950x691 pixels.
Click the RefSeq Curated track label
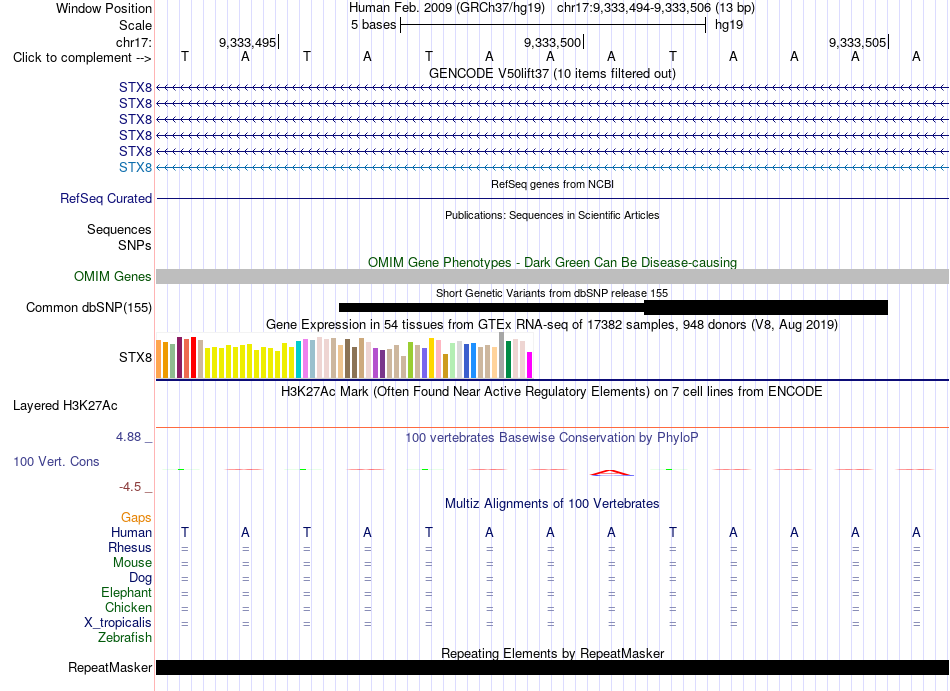tap(106, 199)
